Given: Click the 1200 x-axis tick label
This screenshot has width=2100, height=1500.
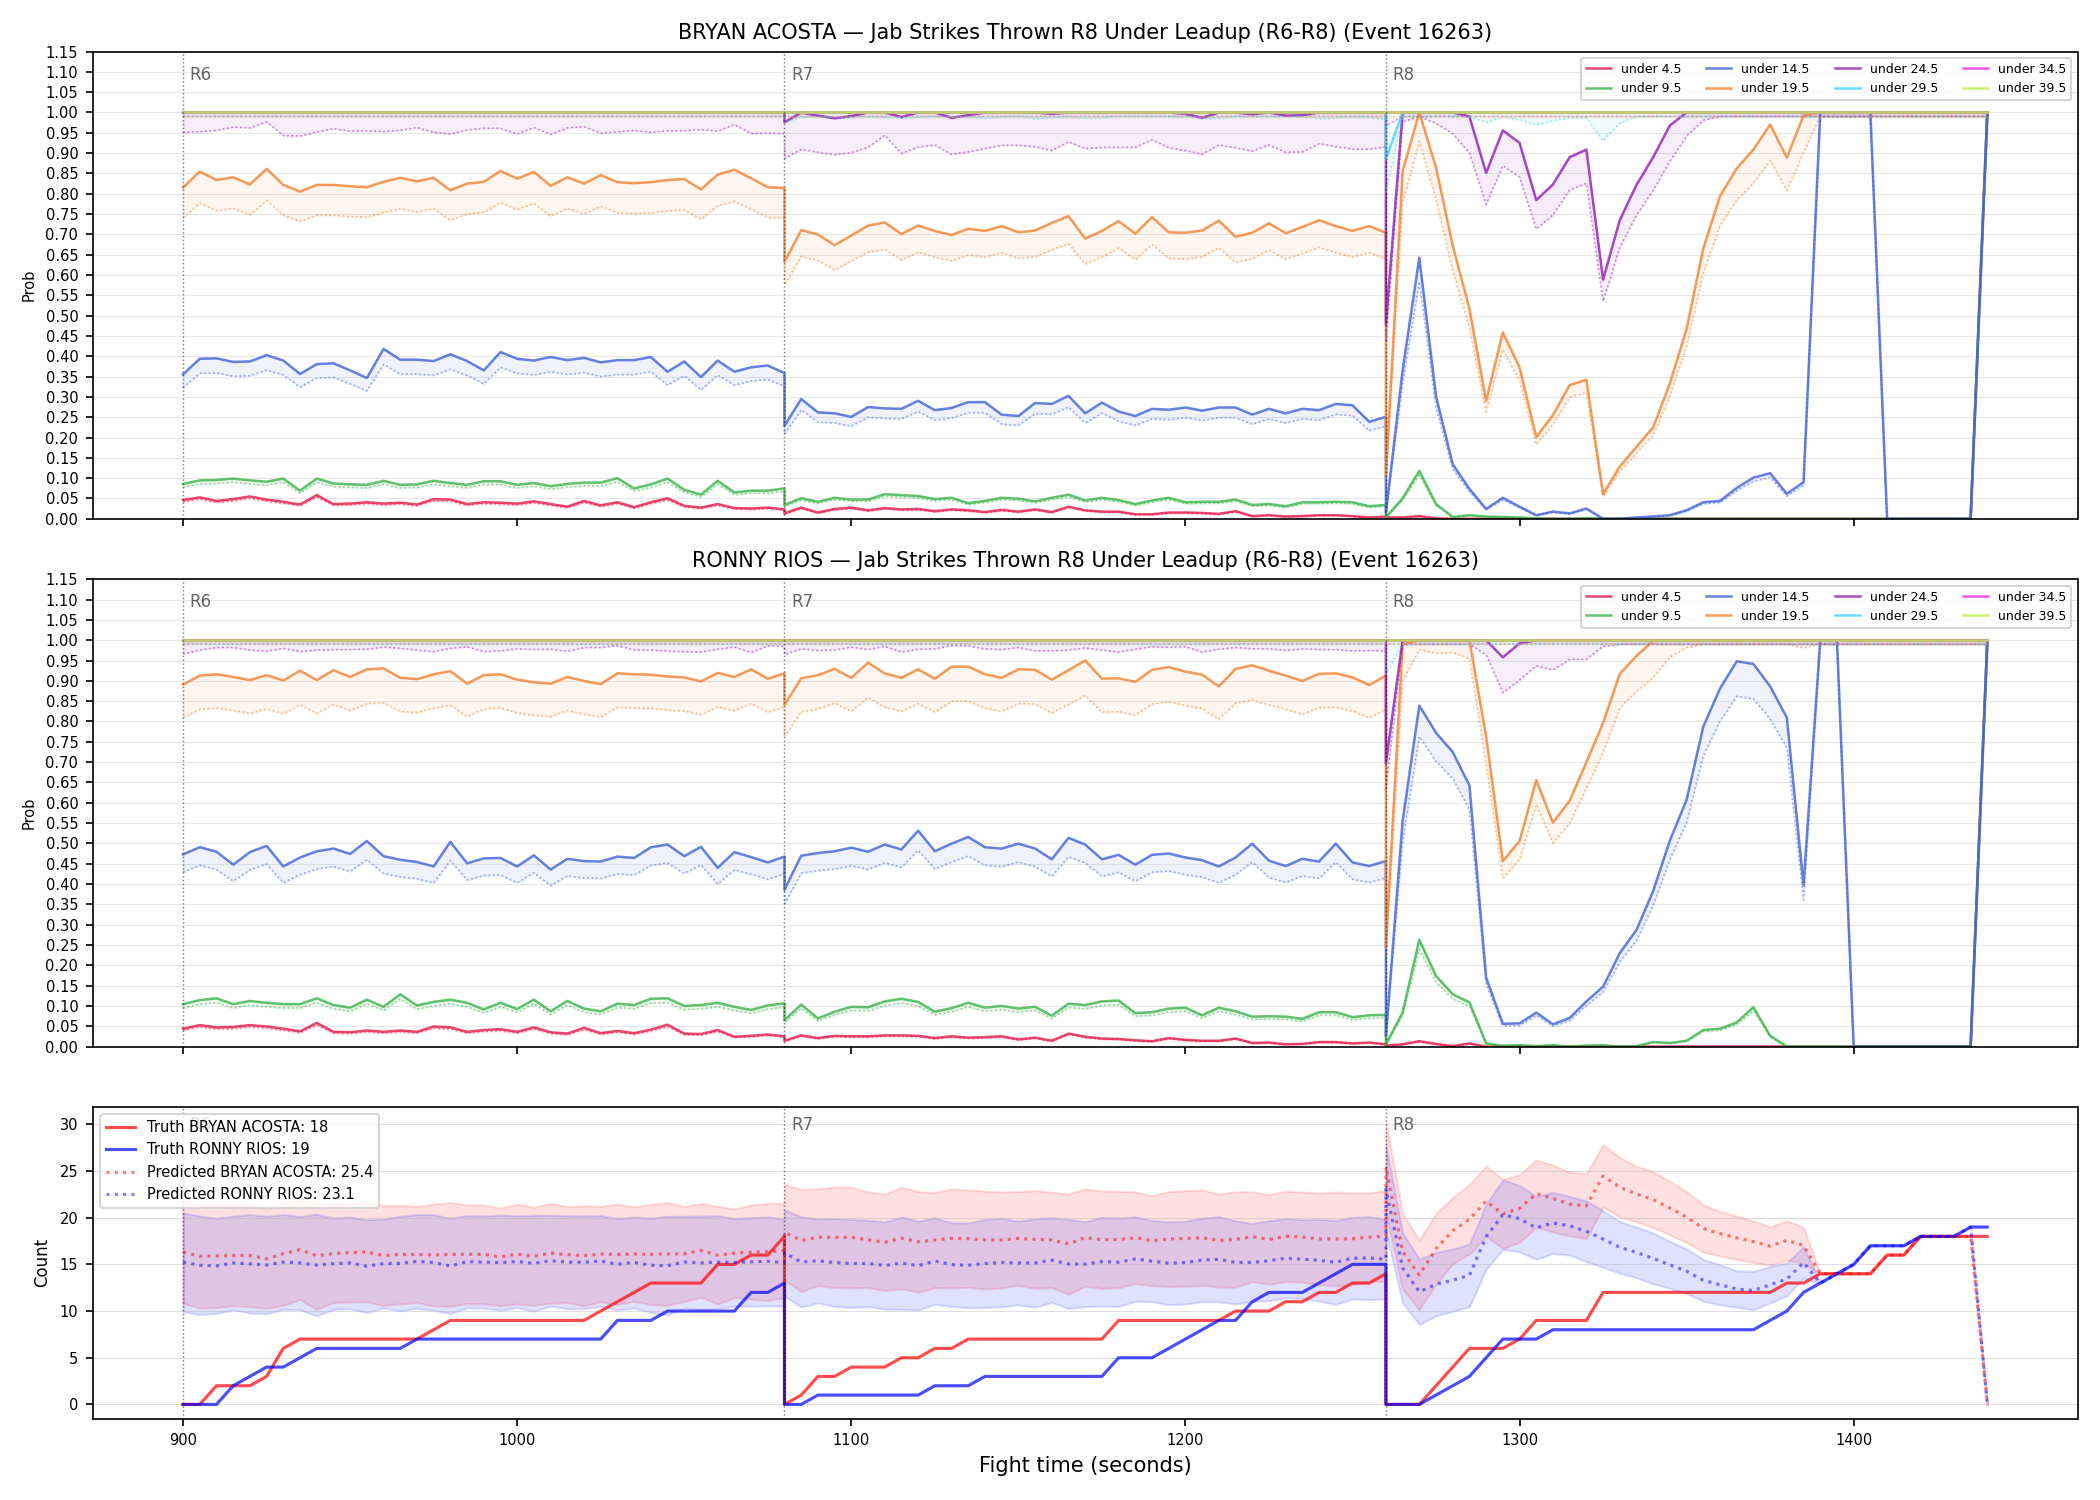Looking at the screenshot, I should click(1185, 1440).
